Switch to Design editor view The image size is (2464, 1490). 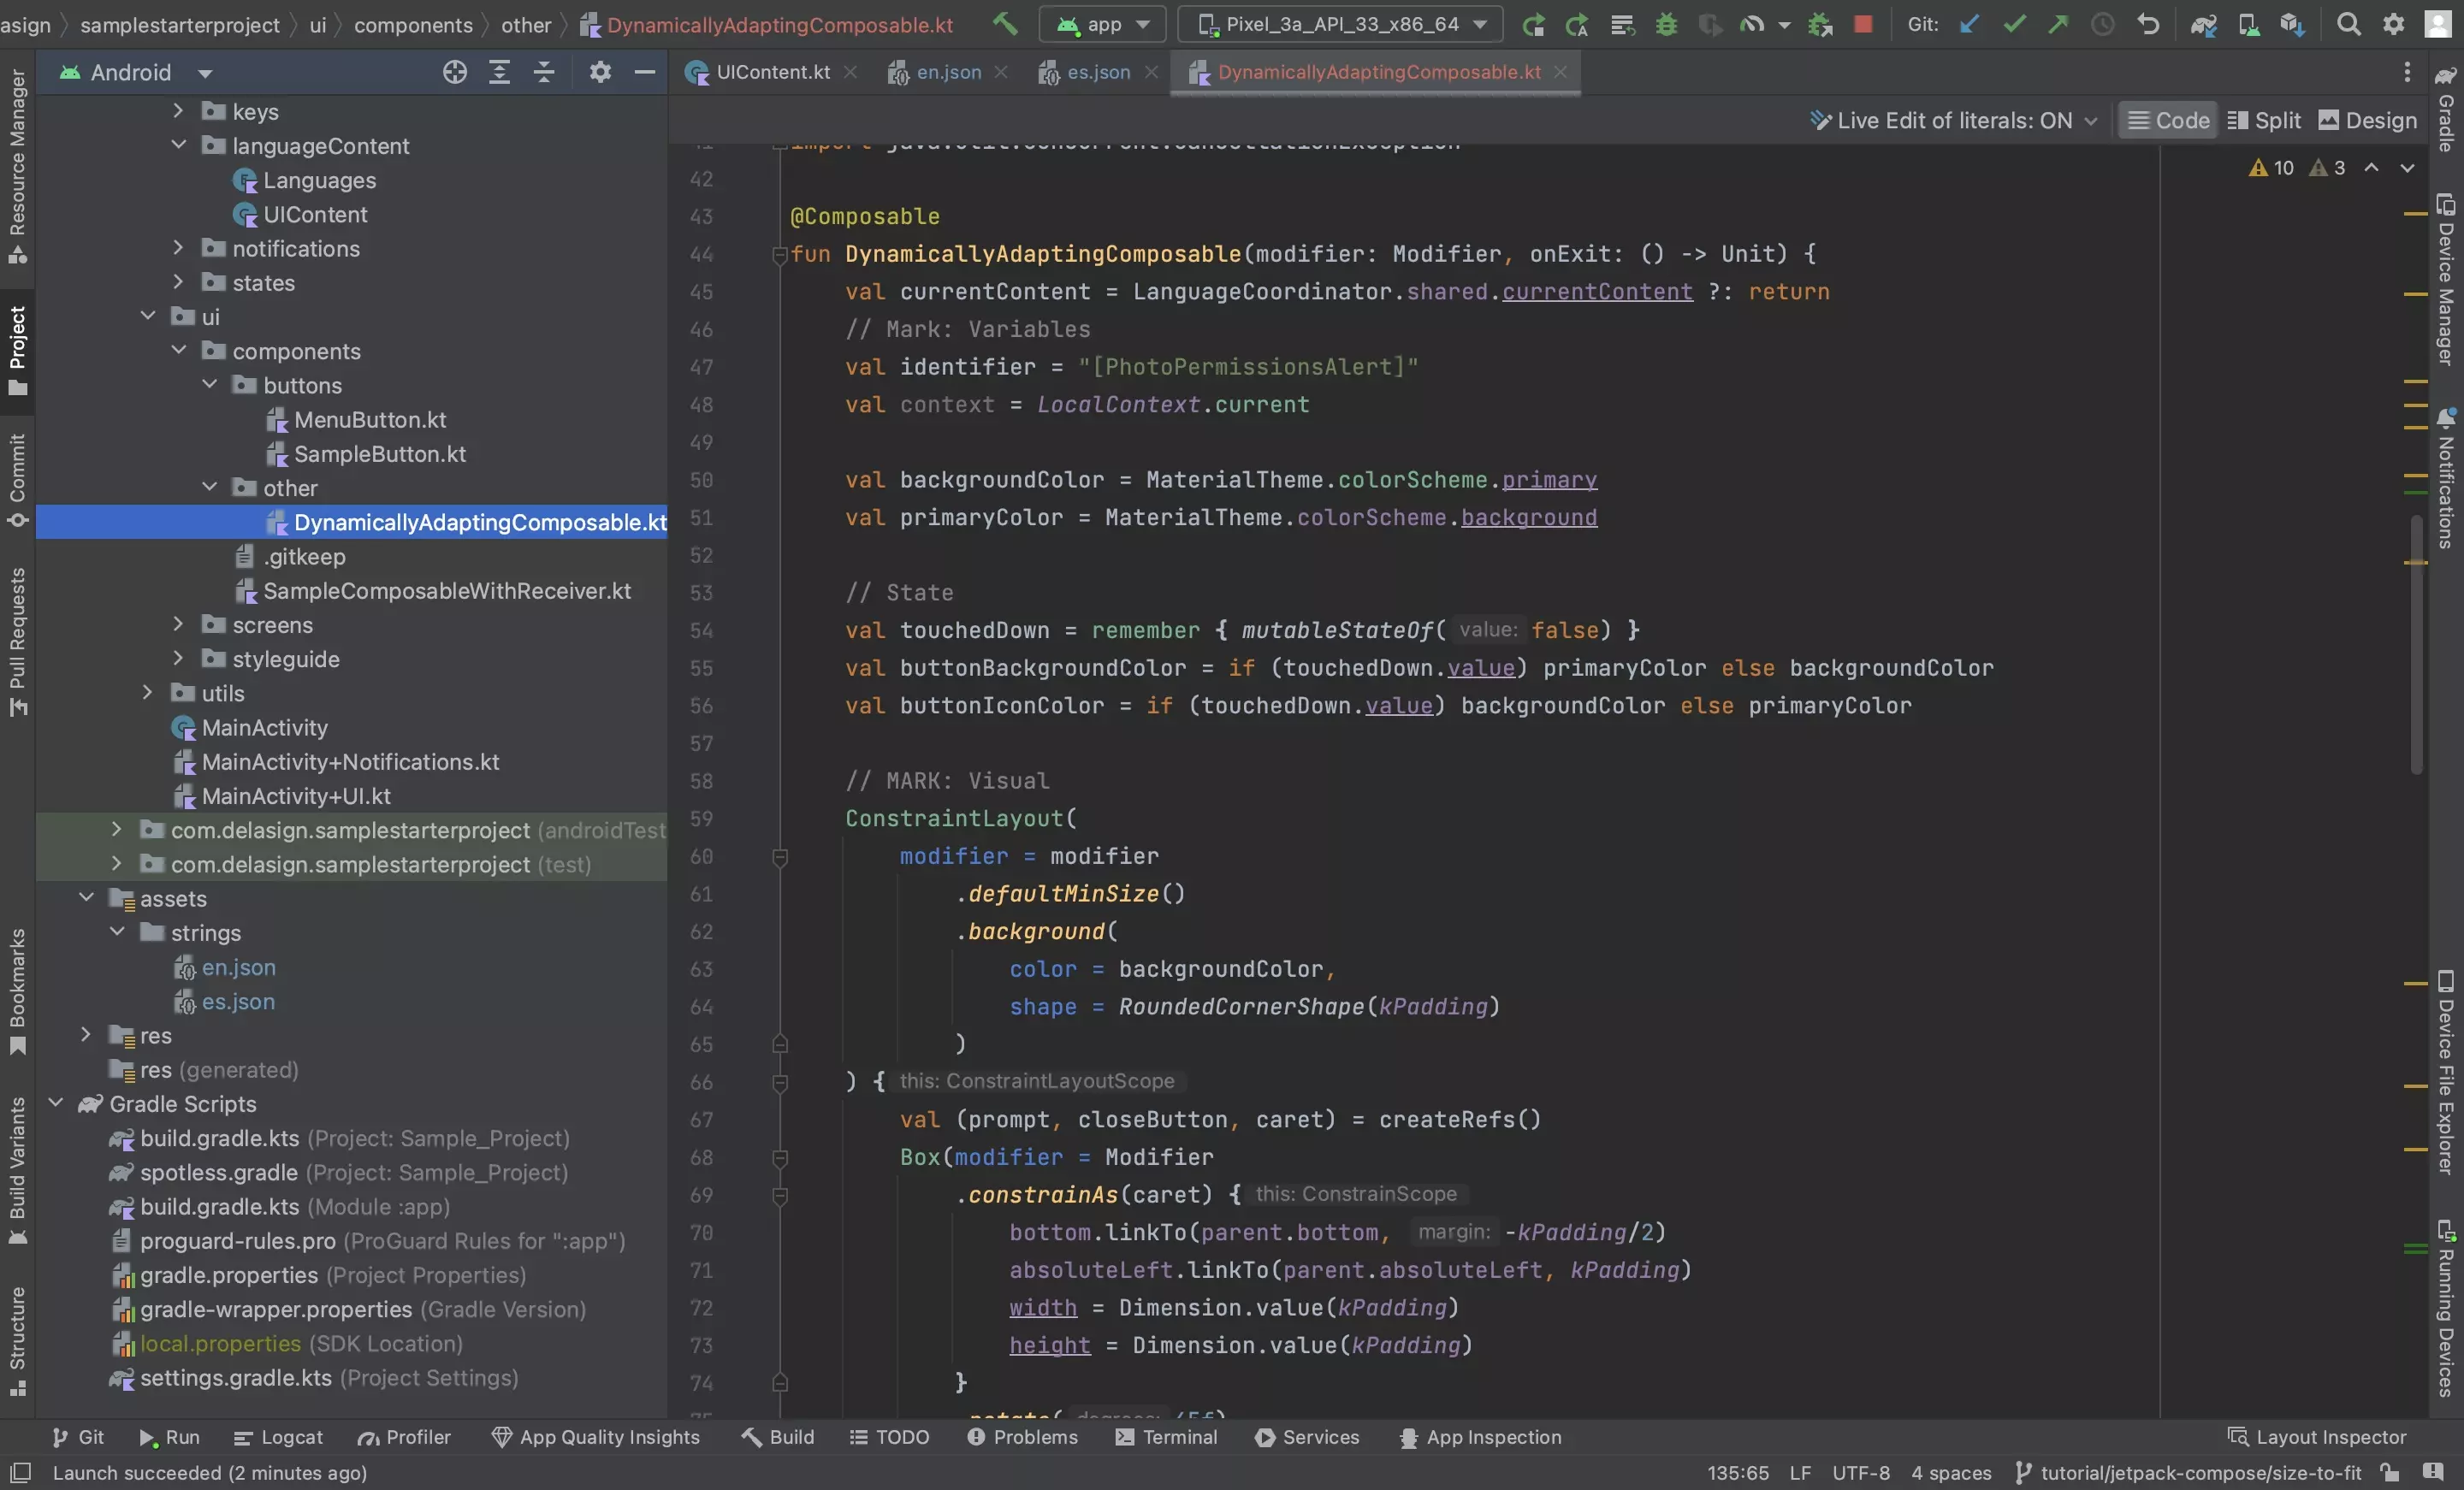coord(2379,120)
